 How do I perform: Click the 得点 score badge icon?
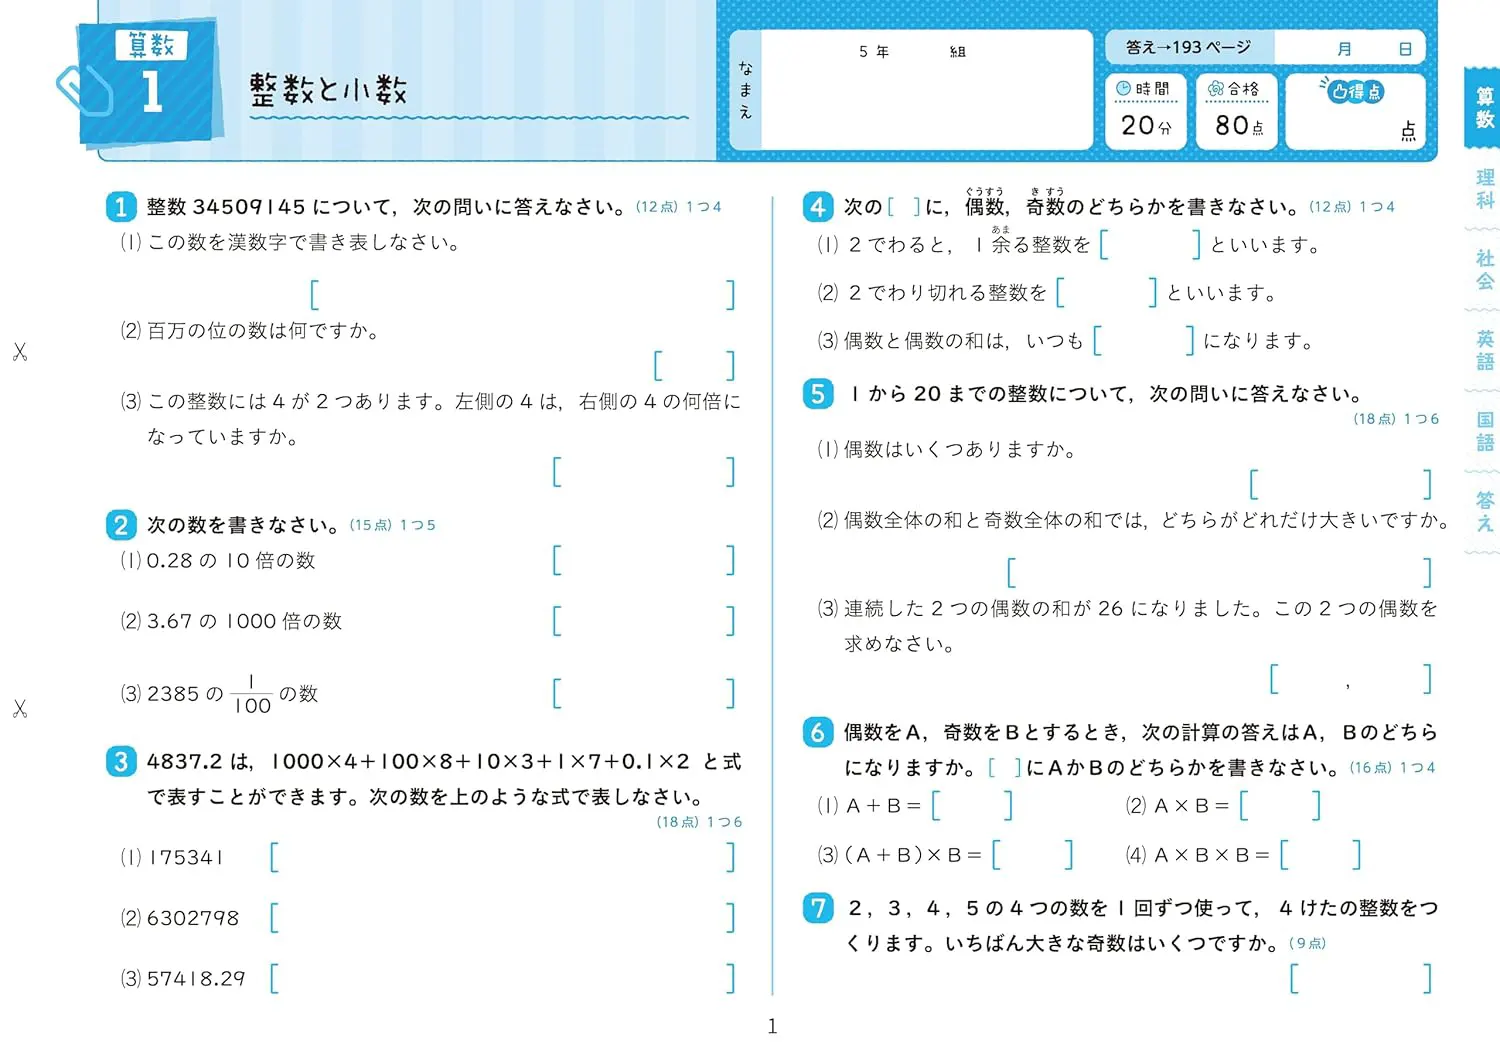pyautogui.click(x=1355, y=92)
